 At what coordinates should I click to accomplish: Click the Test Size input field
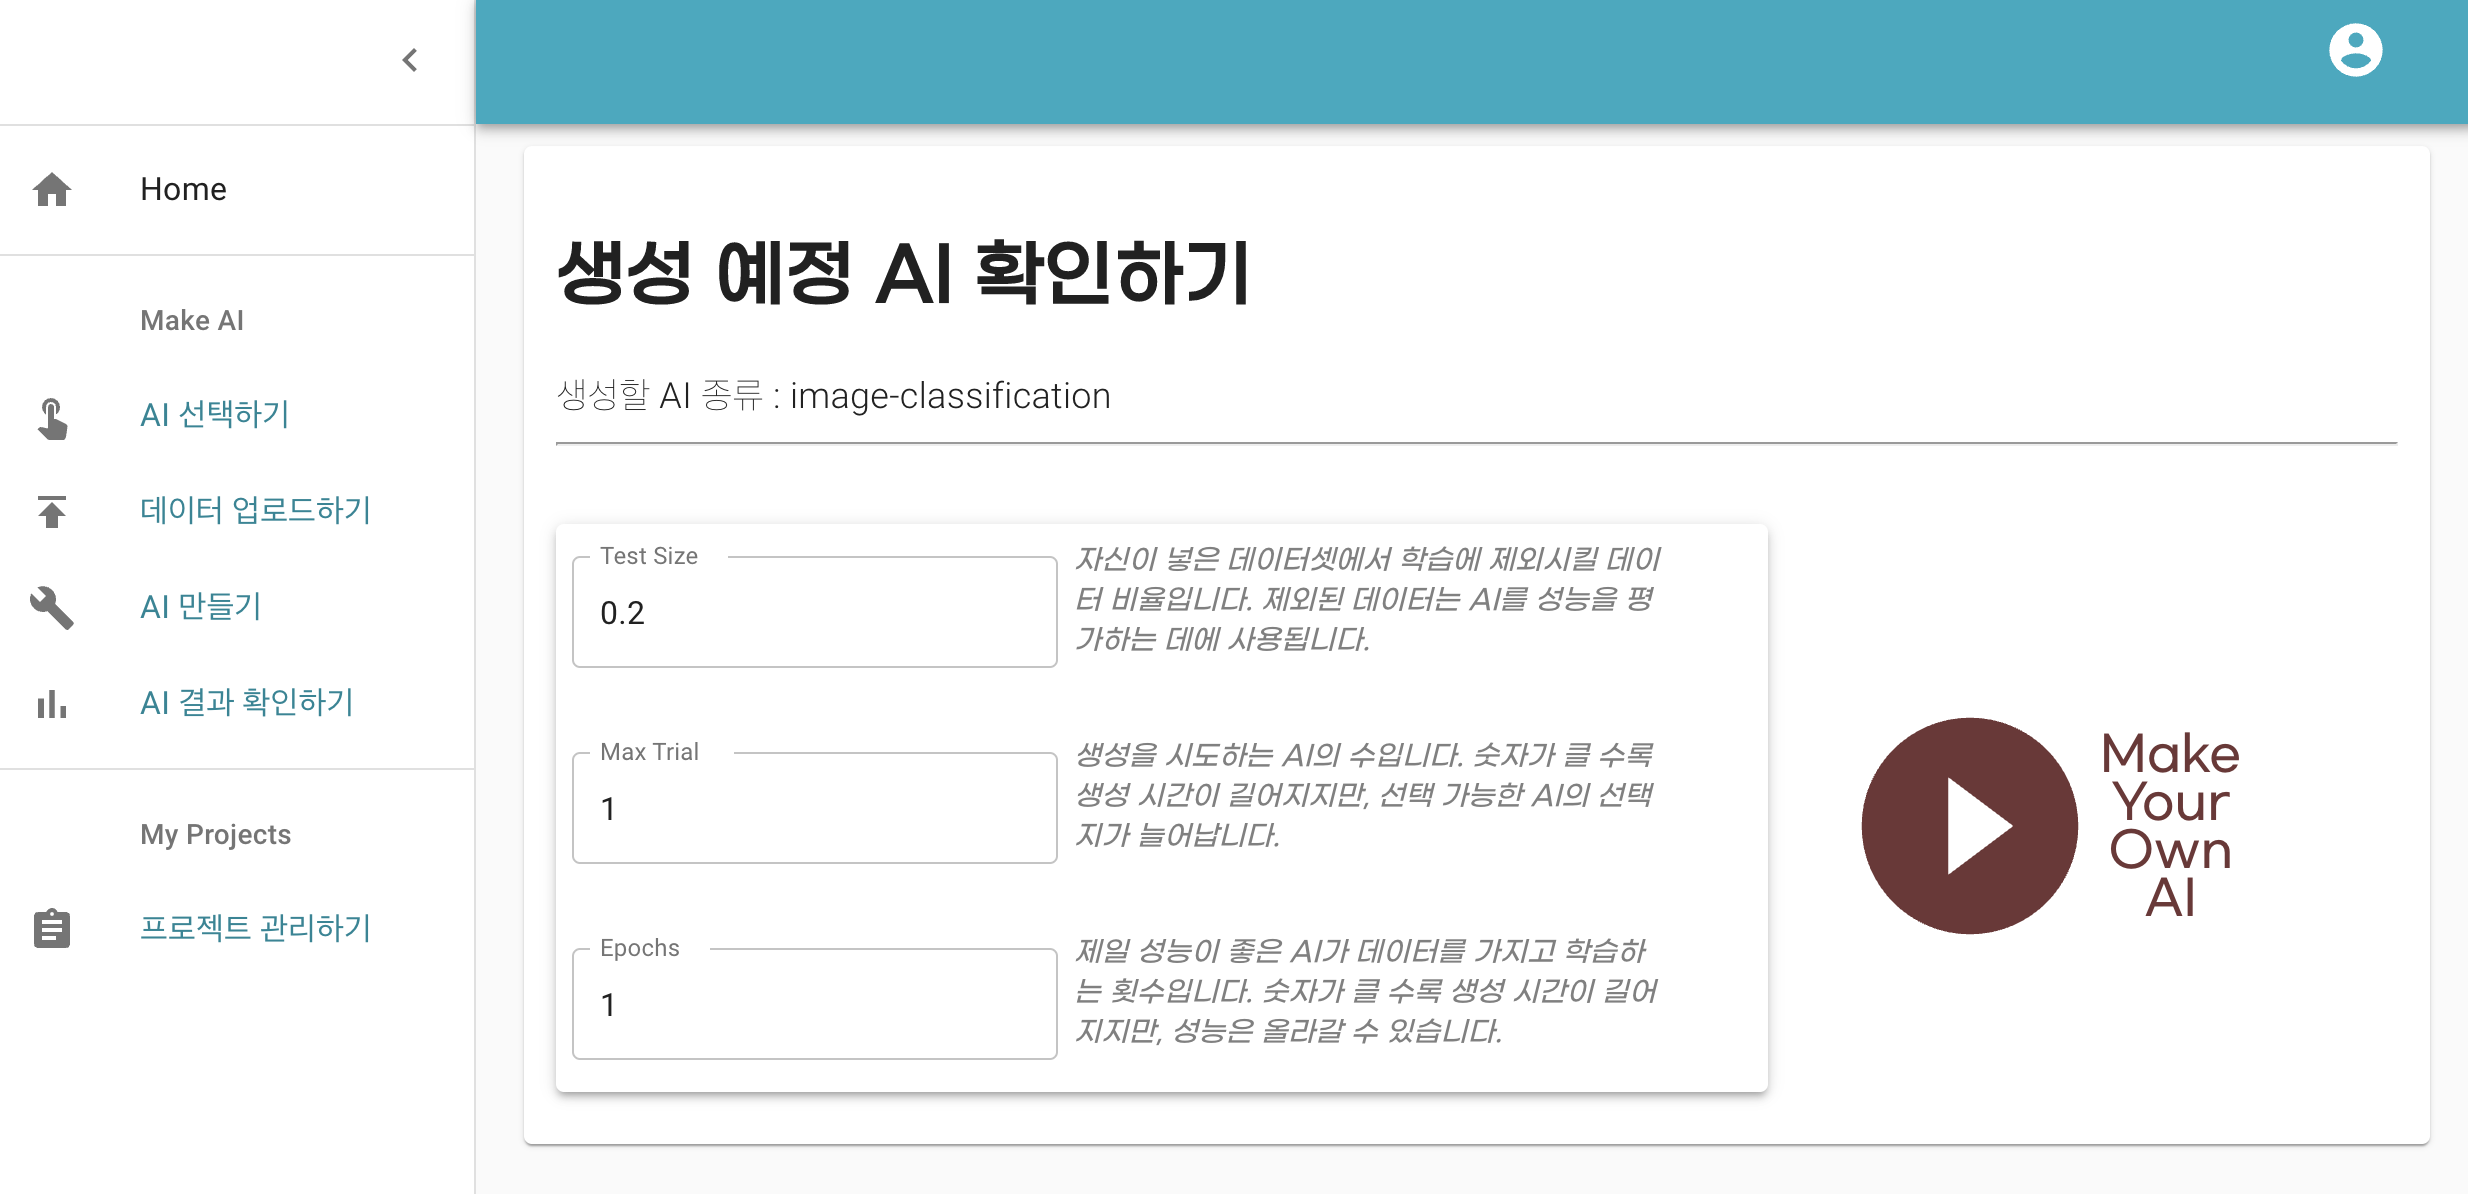pos(814,613)
